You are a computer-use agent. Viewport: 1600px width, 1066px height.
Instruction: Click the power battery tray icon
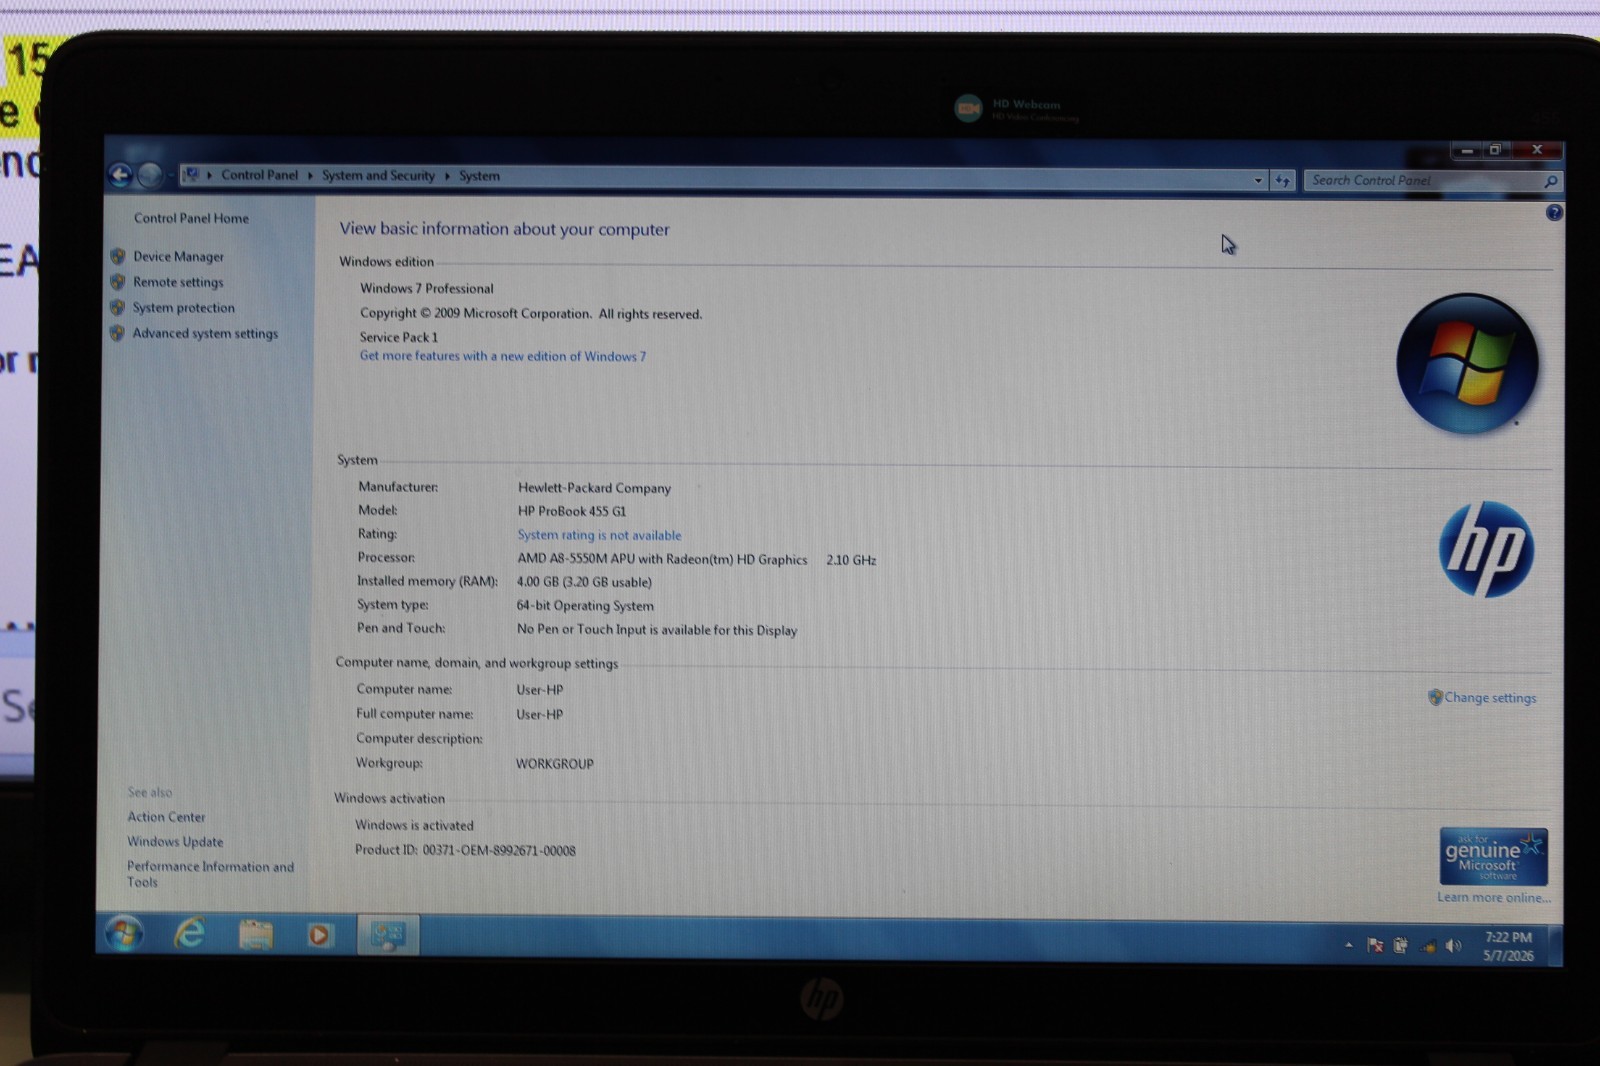1400,945
